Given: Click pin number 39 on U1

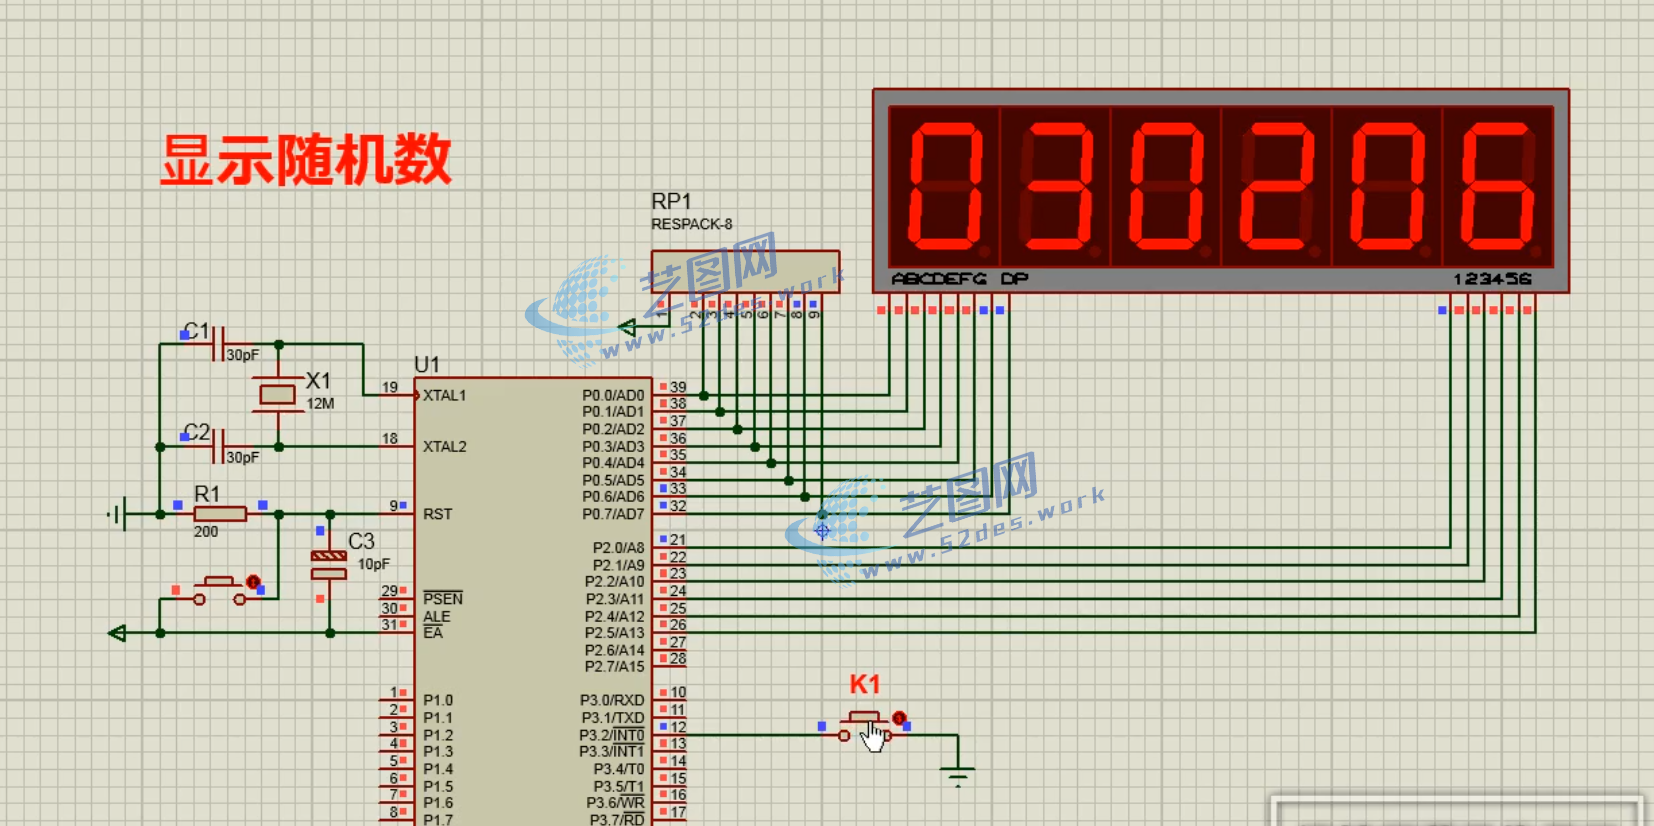Looking at the screenshot, I should 678,387.
